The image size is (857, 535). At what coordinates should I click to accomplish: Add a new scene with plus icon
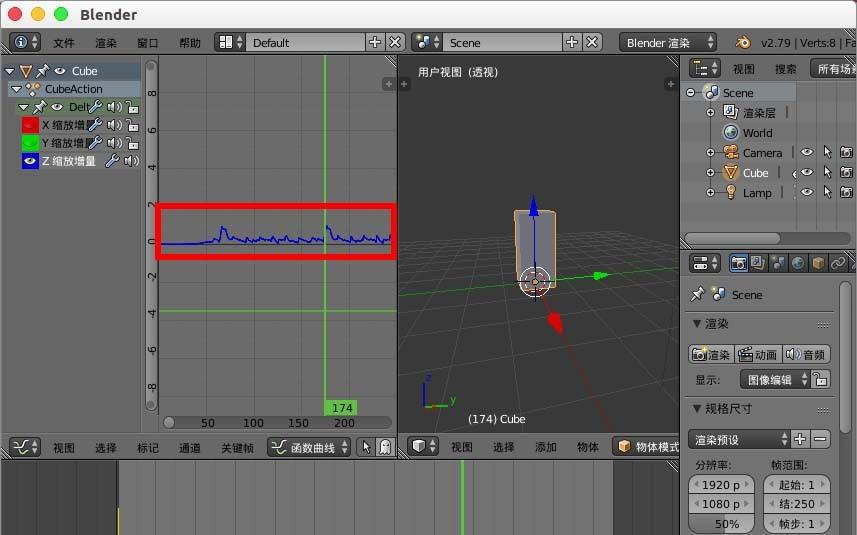[x=572, y=42]
